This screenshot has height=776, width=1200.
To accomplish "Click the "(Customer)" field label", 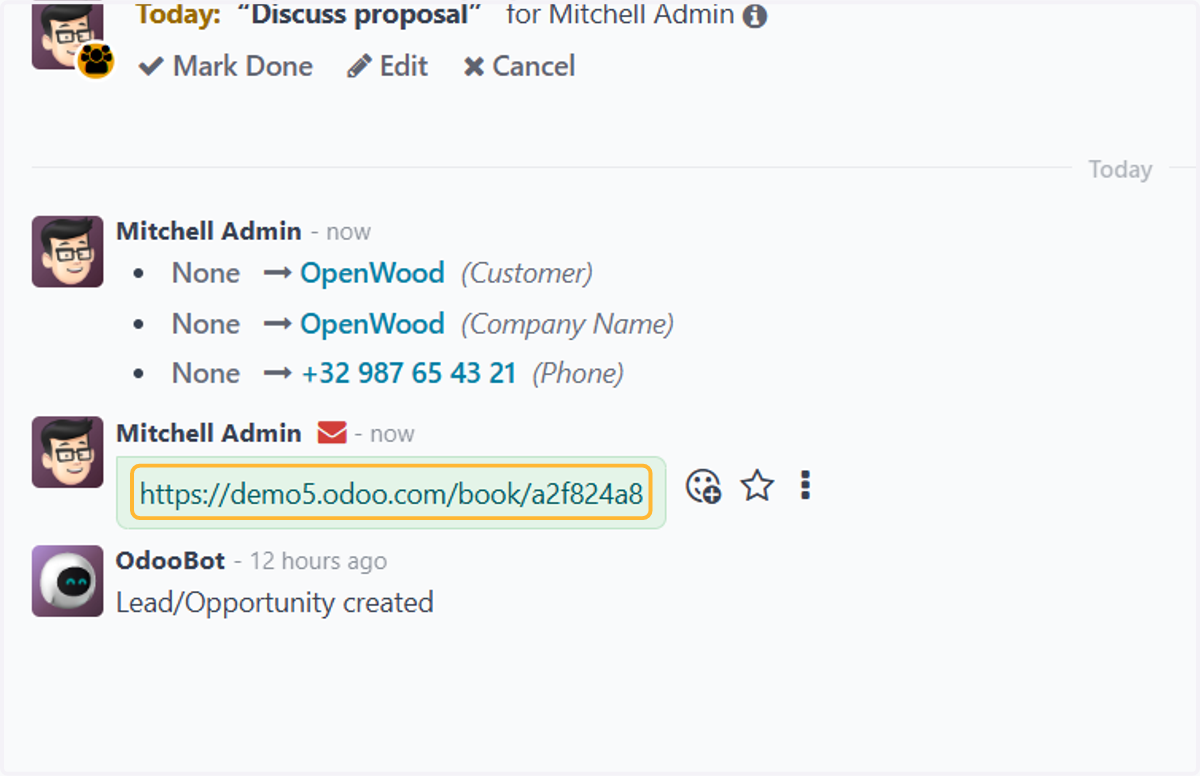I will click(x=527, y=273).
